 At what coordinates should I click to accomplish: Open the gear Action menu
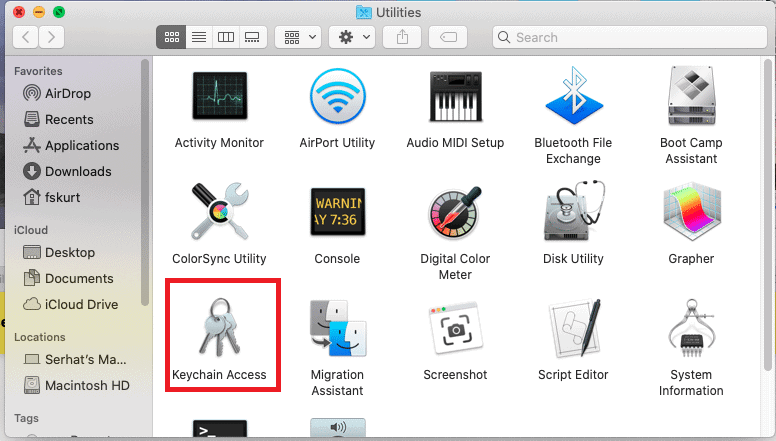[352, 37]
